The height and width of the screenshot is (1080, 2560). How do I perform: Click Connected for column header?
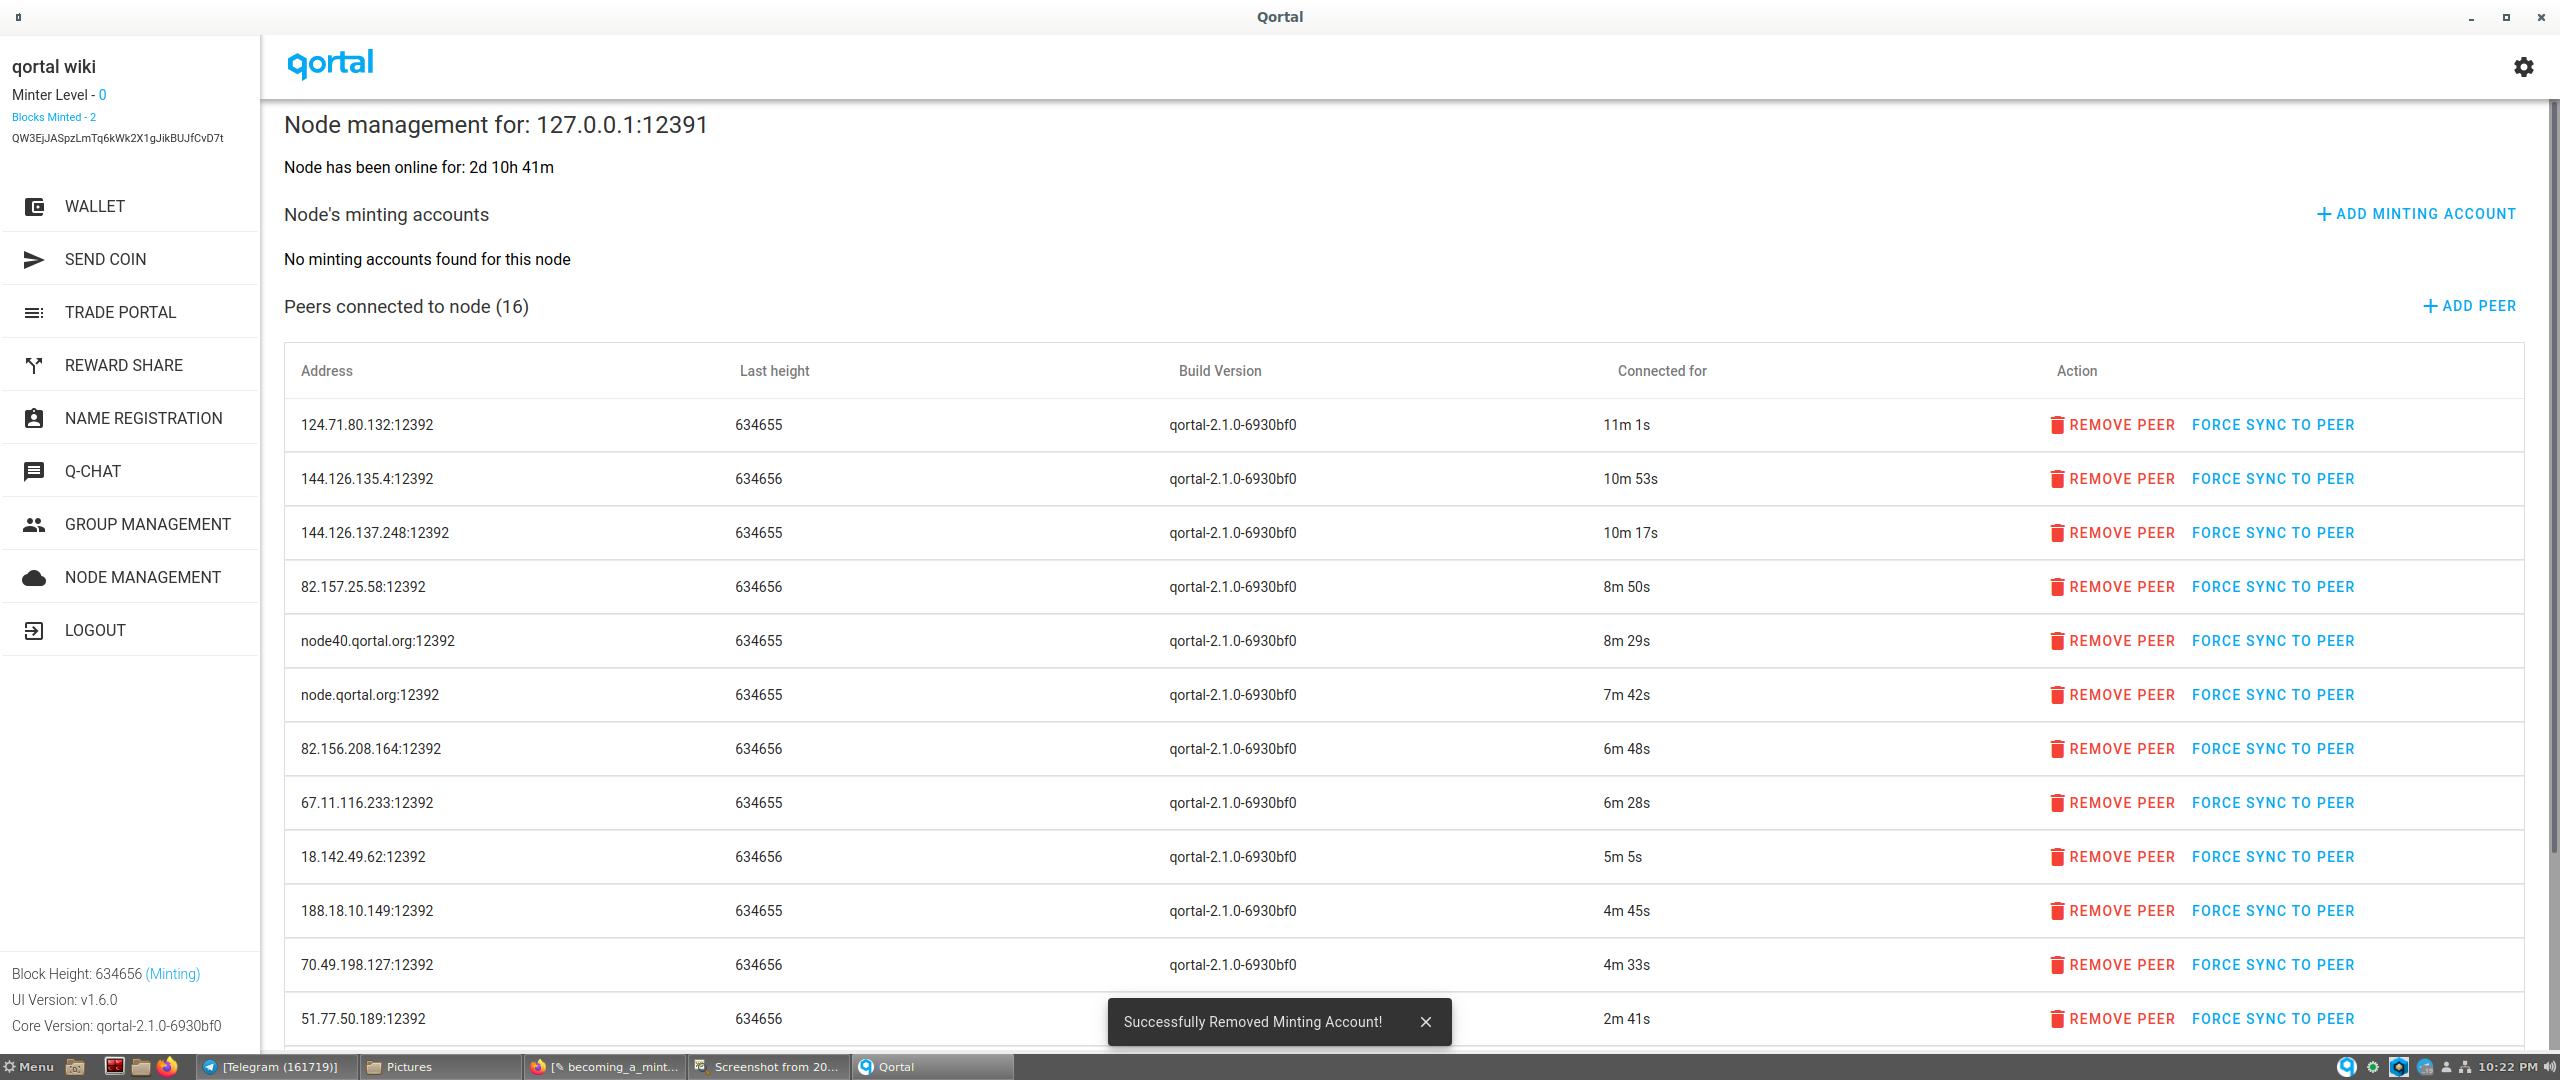pyautogui.click(x=1662, y=371)
